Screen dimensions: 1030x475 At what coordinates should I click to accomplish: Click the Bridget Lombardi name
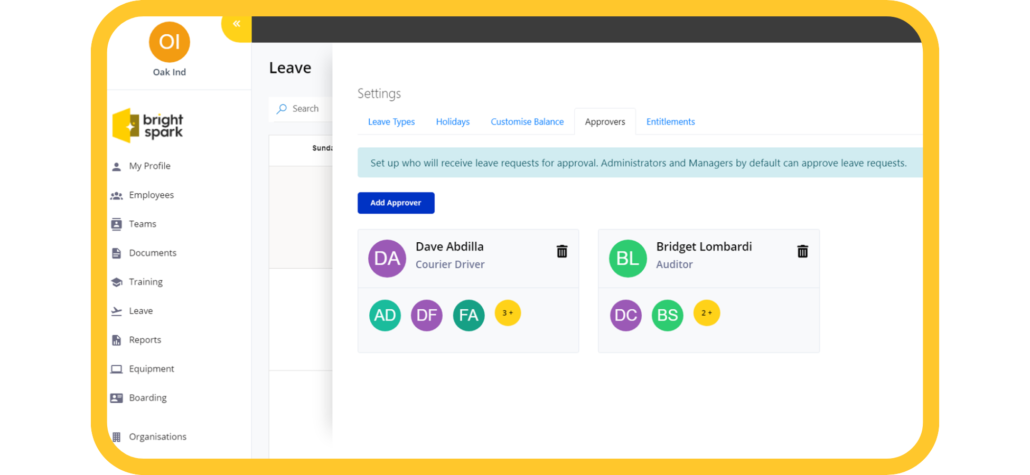tap(704, 247)
